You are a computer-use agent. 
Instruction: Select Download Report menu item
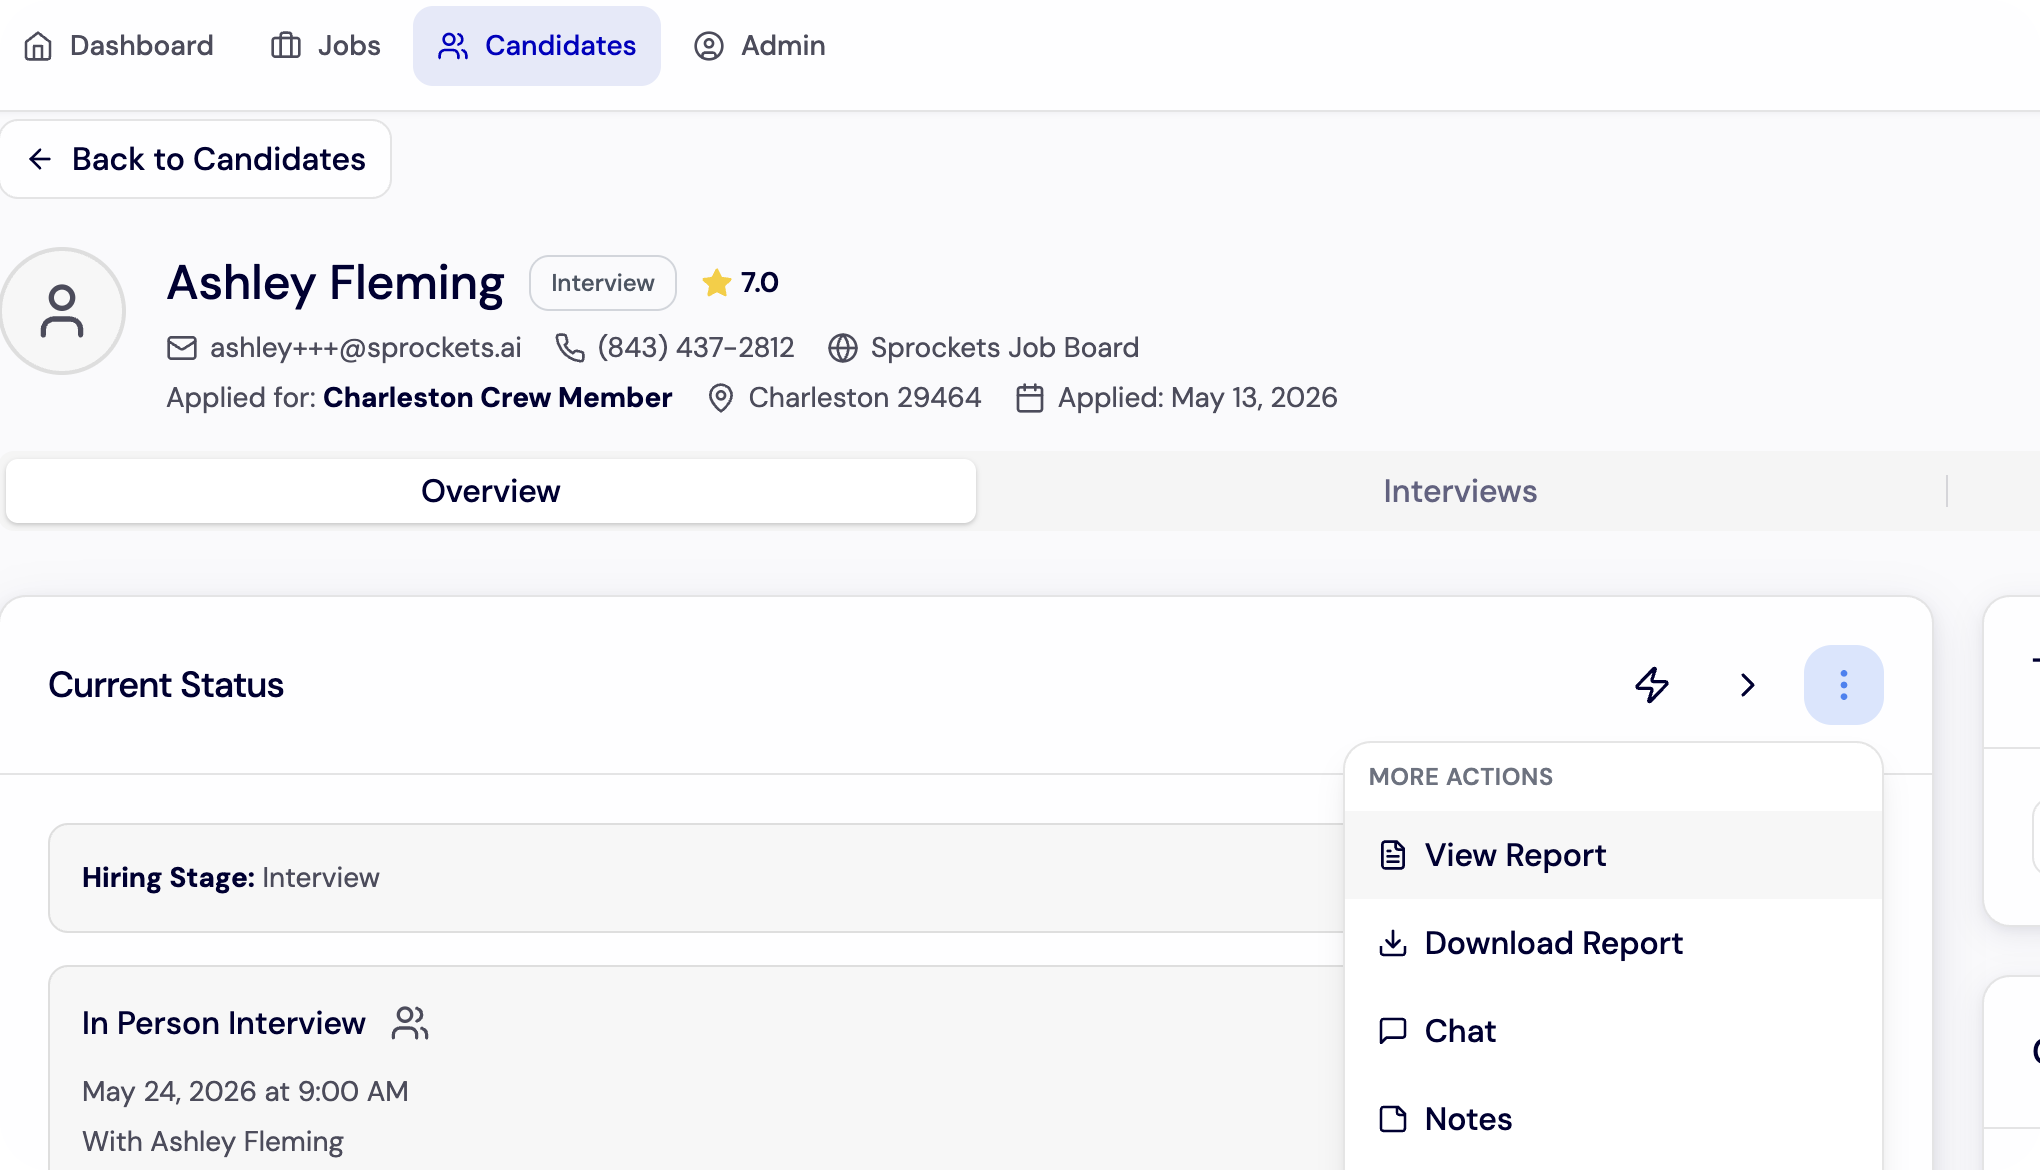coord(1613,943)
